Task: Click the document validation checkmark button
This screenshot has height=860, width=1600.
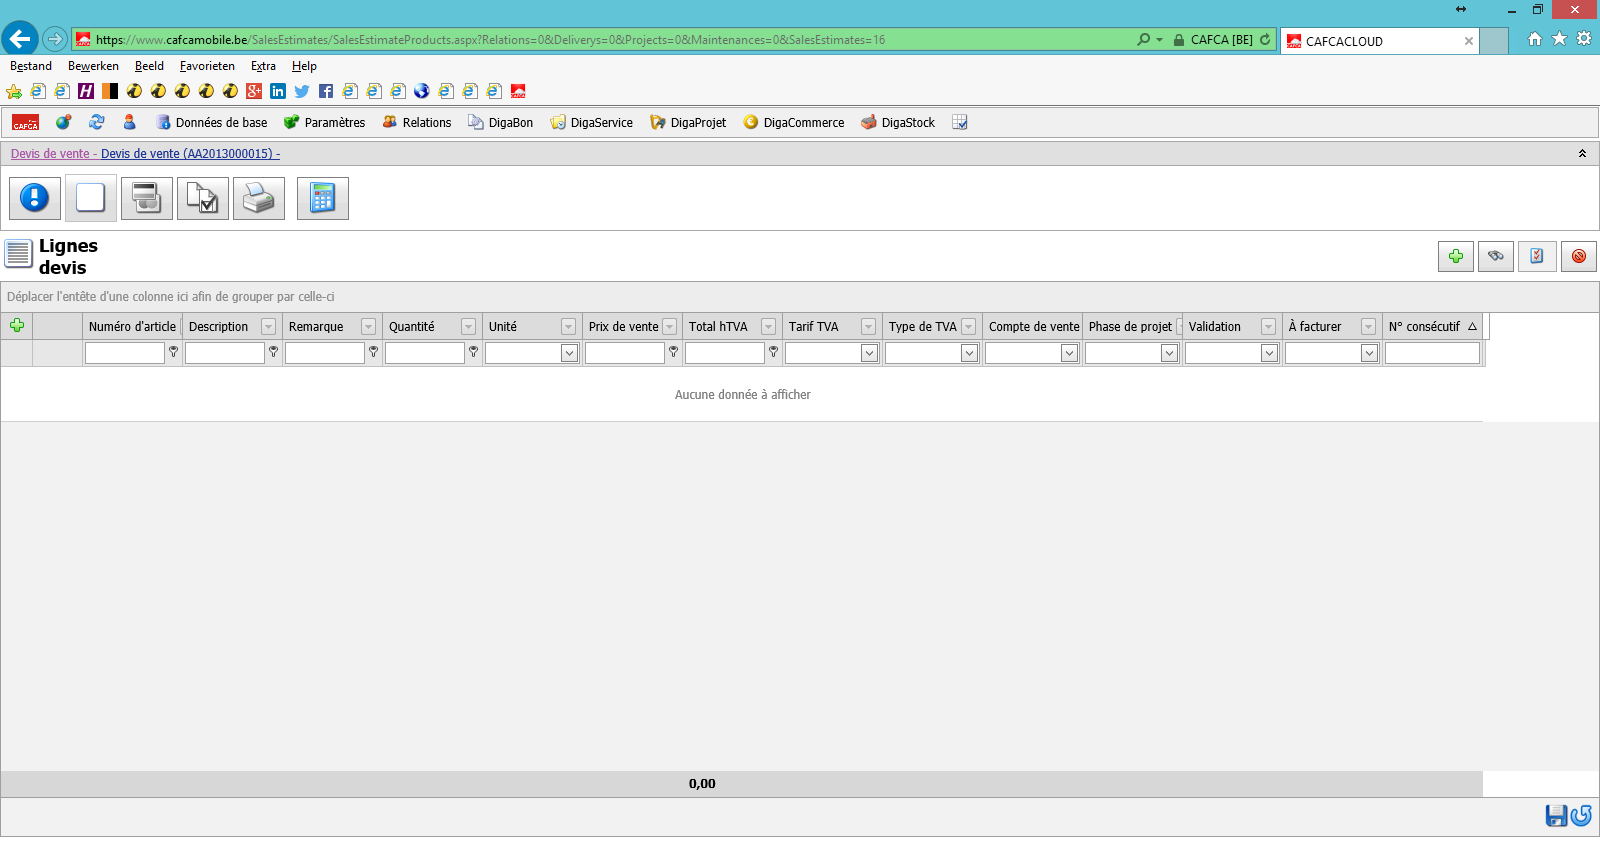Action: [x=203, y=198]
